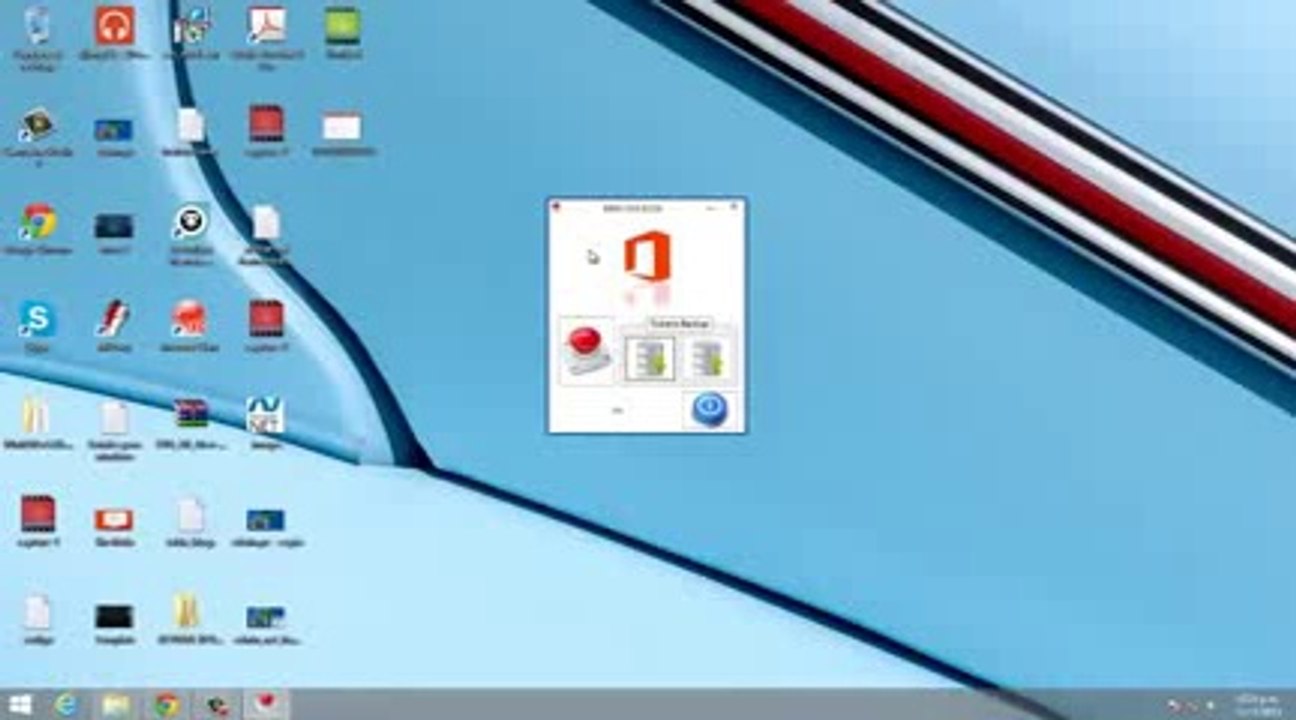Click the activator dialog title bar icon
This screenshot has width=1296, height=720.
point(556,207)
